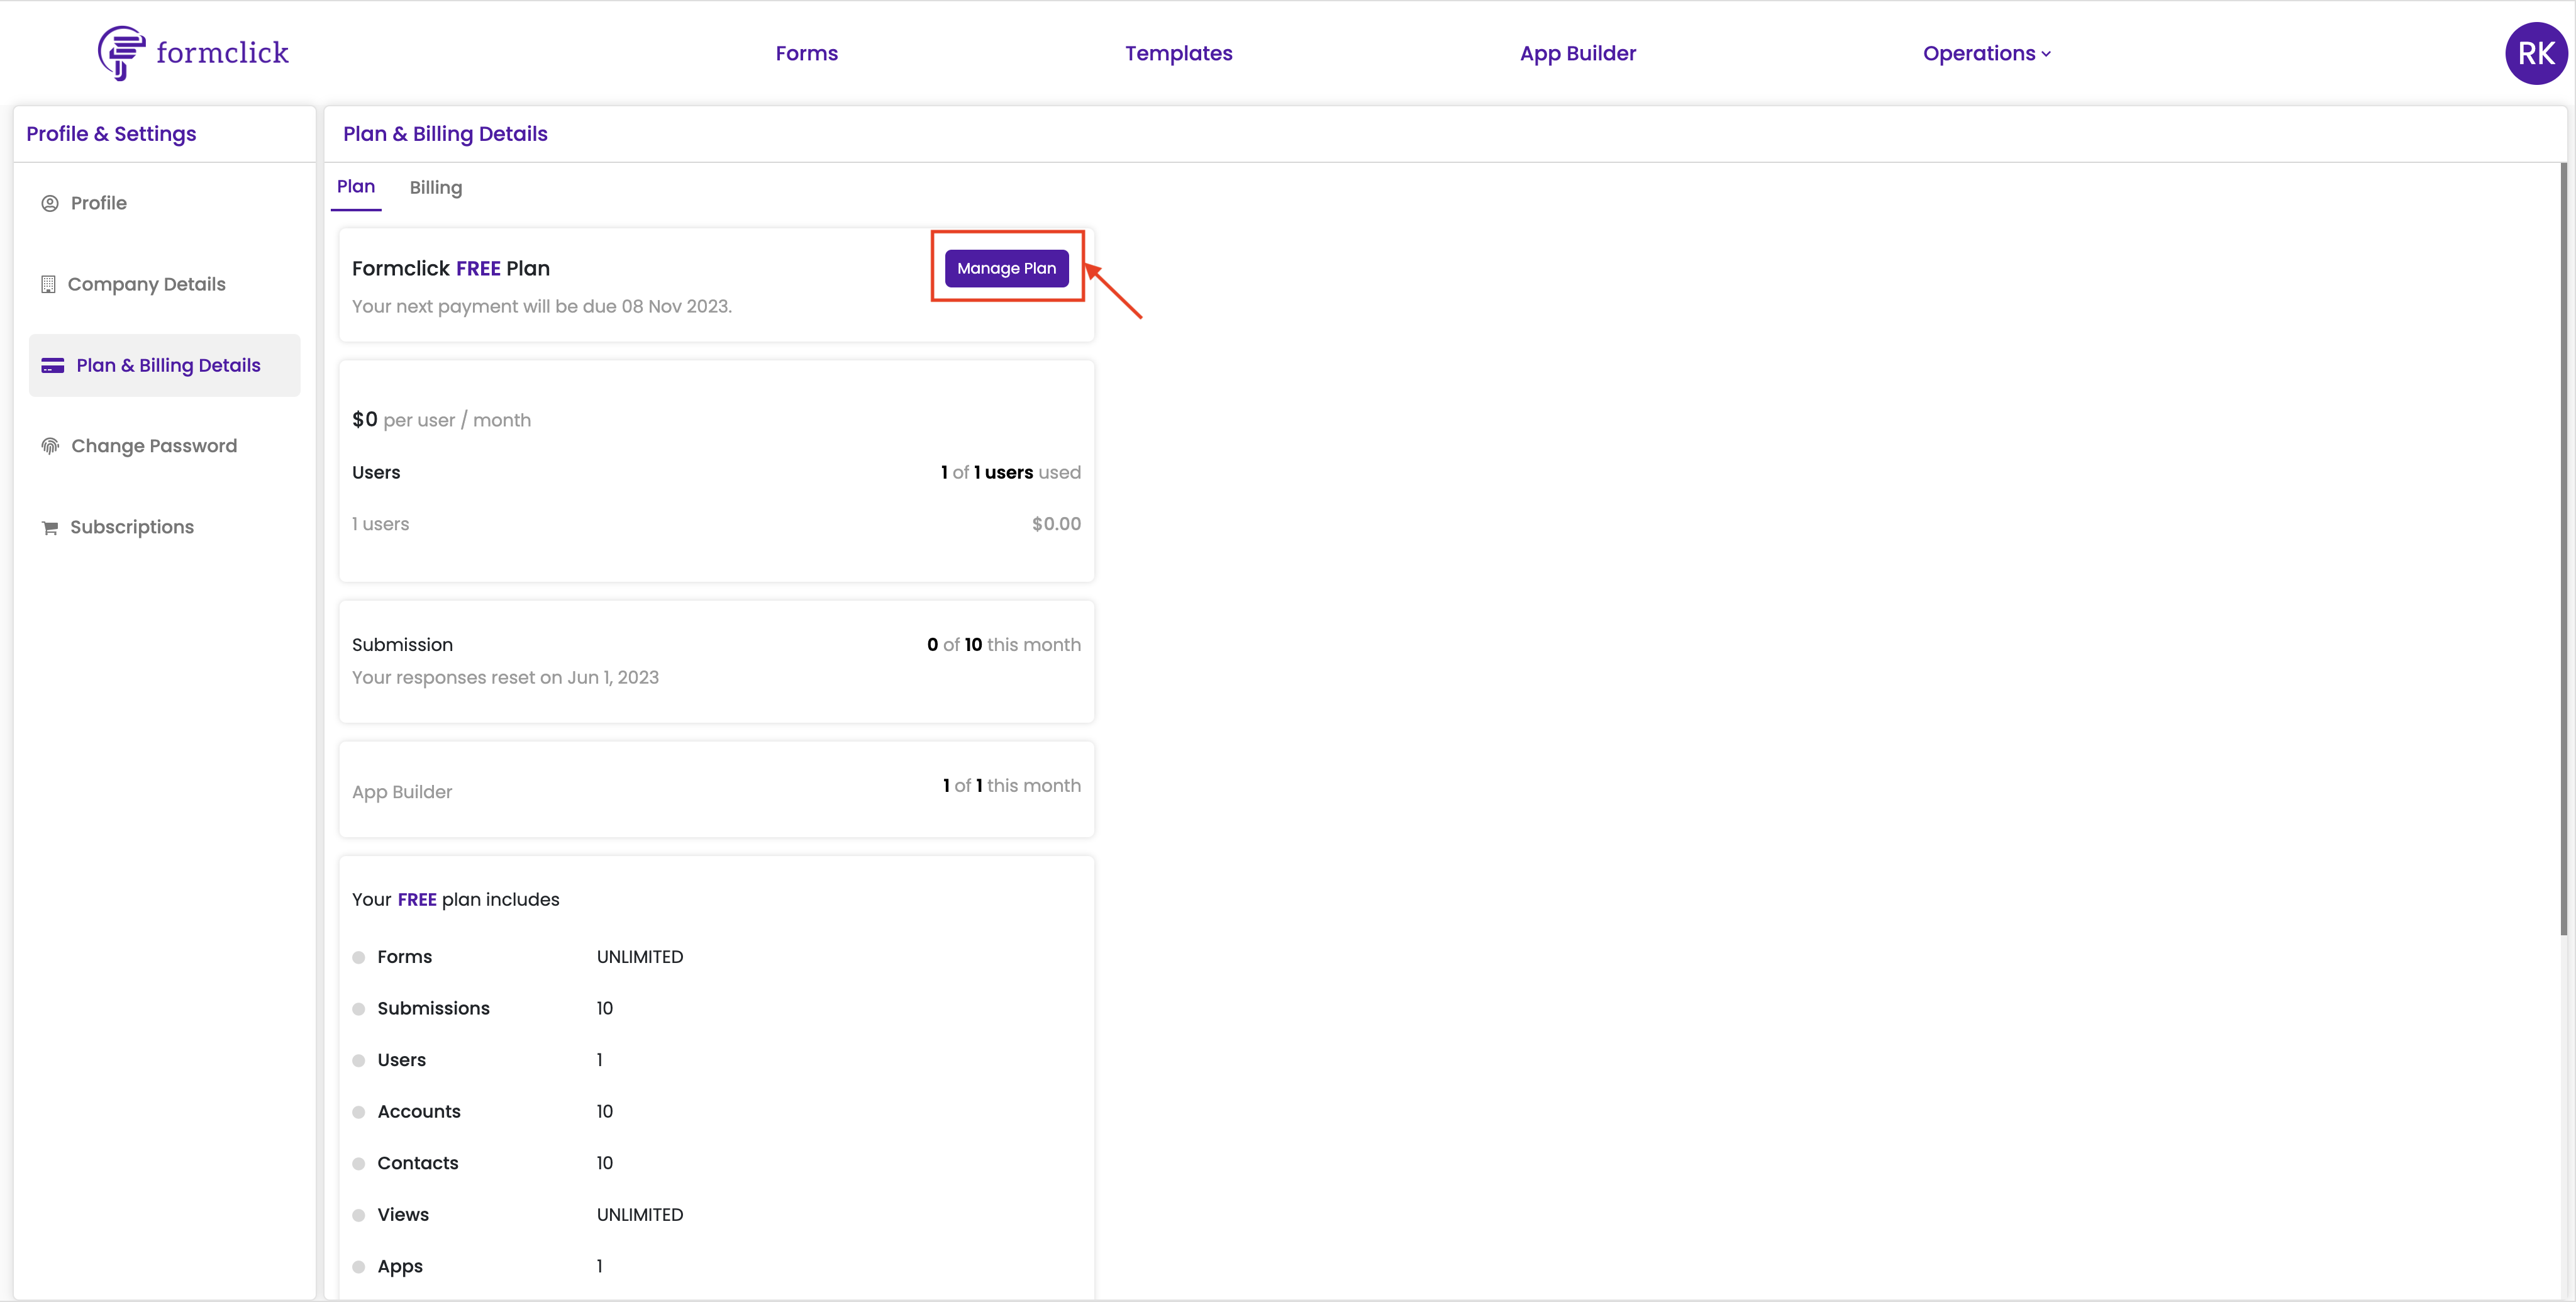Click the Forms feature row label
This screenshot has height=1302, width=2576.
405,957
